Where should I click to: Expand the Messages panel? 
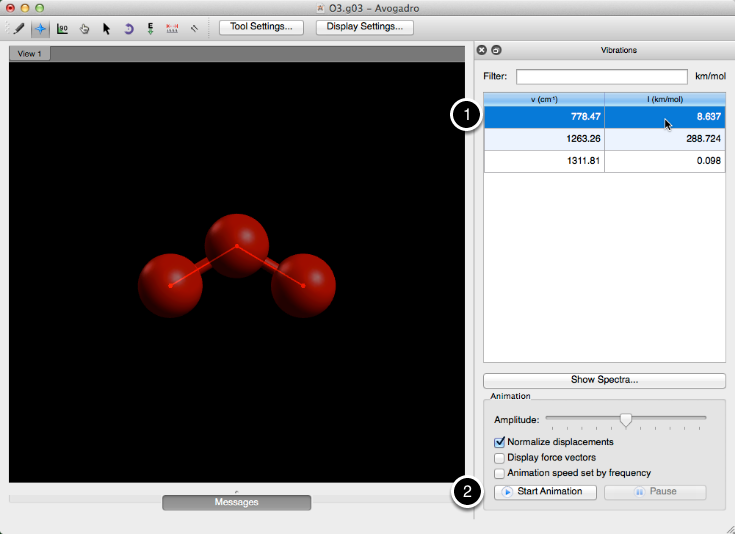point(236,502)
